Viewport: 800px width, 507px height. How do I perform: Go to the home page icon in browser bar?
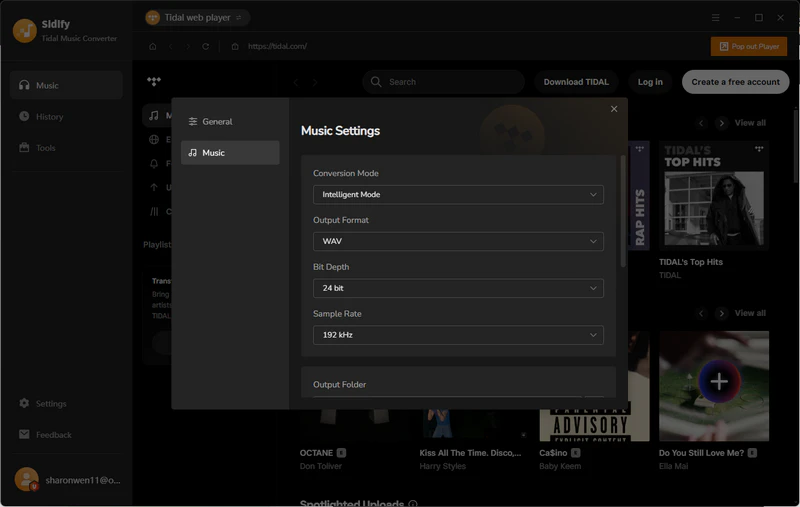[x=153, y=46]
